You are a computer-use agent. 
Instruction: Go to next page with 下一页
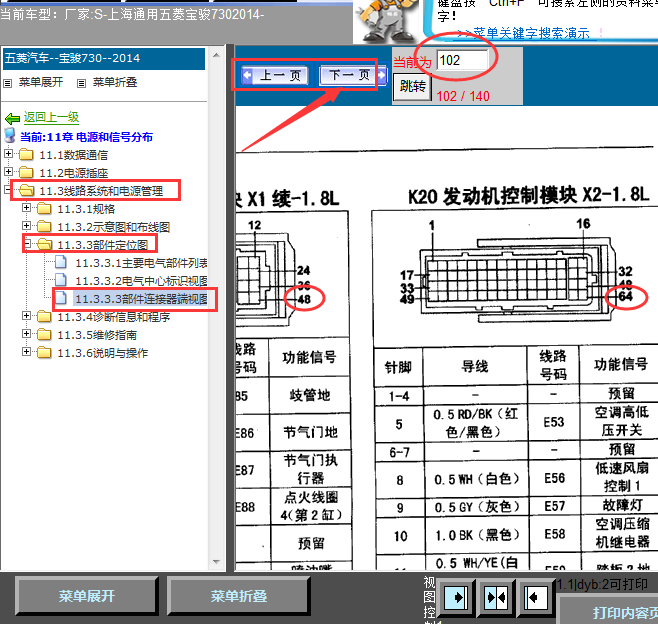pyautogui.click(x=352, y=76)
